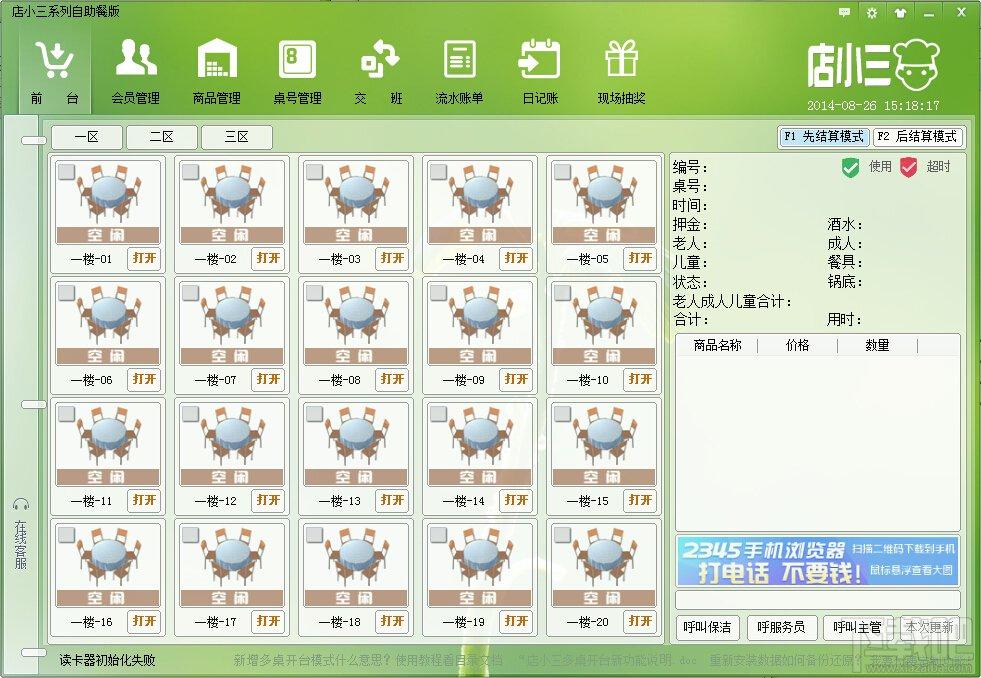Click 打开 button for table 一楼-18
981x678 pixels.
click(x=392, y=621)
